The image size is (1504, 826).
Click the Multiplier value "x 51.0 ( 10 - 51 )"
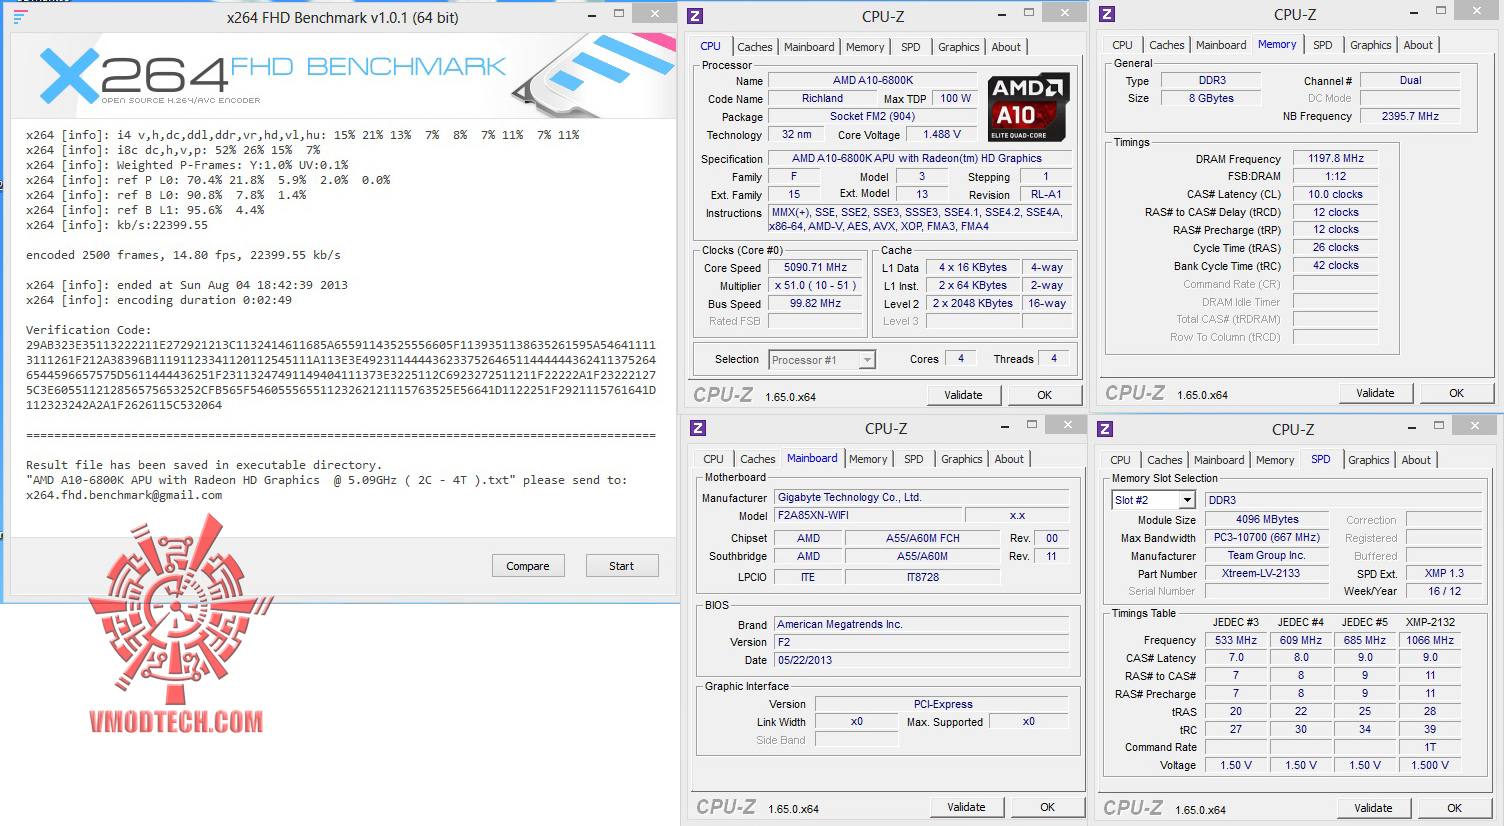click(815, 286)
